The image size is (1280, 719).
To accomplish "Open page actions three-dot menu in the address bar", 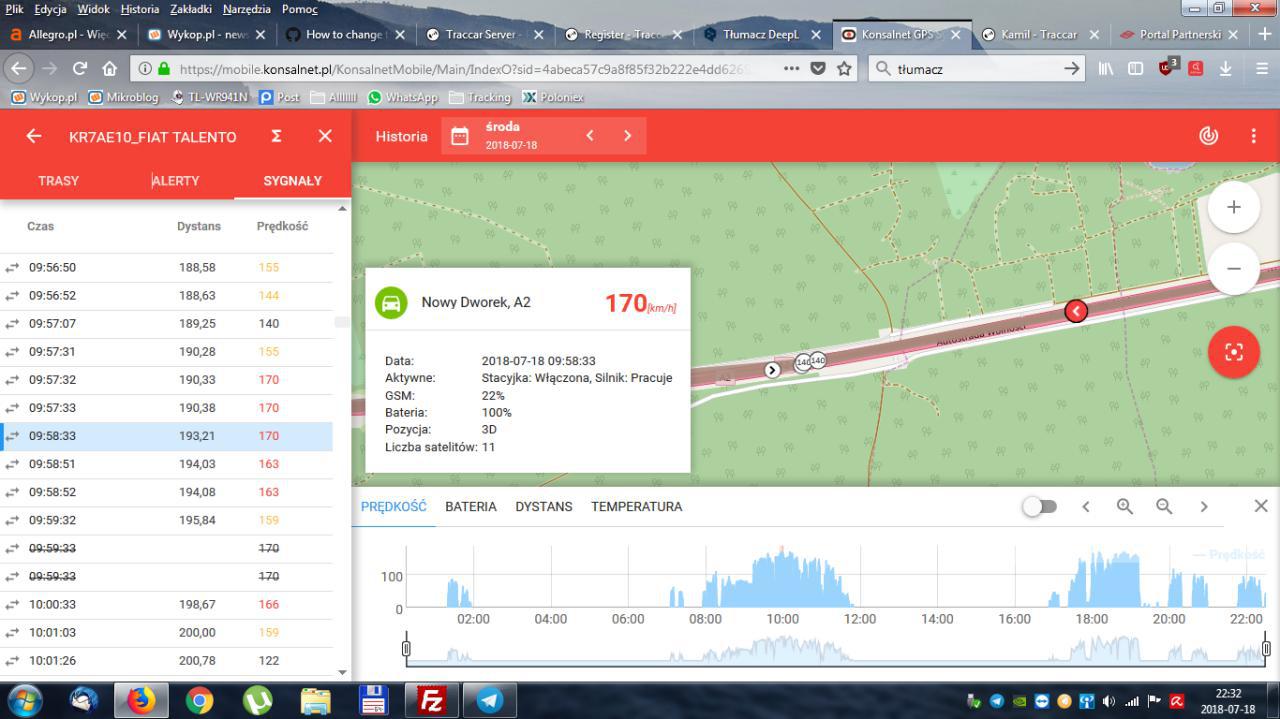I will (791, 69).
